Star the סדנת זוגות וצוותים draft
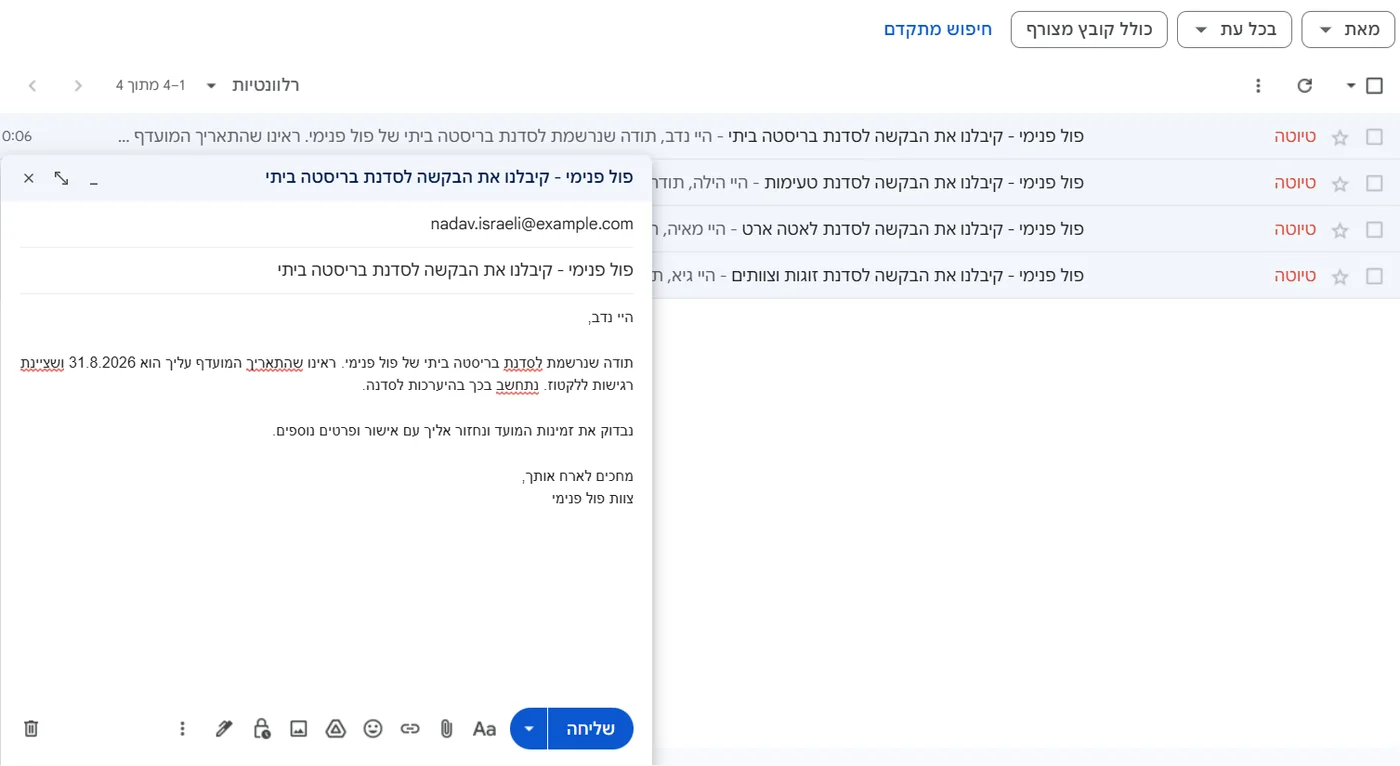This screenshot has width=1400, height=766. (1340, 276)
